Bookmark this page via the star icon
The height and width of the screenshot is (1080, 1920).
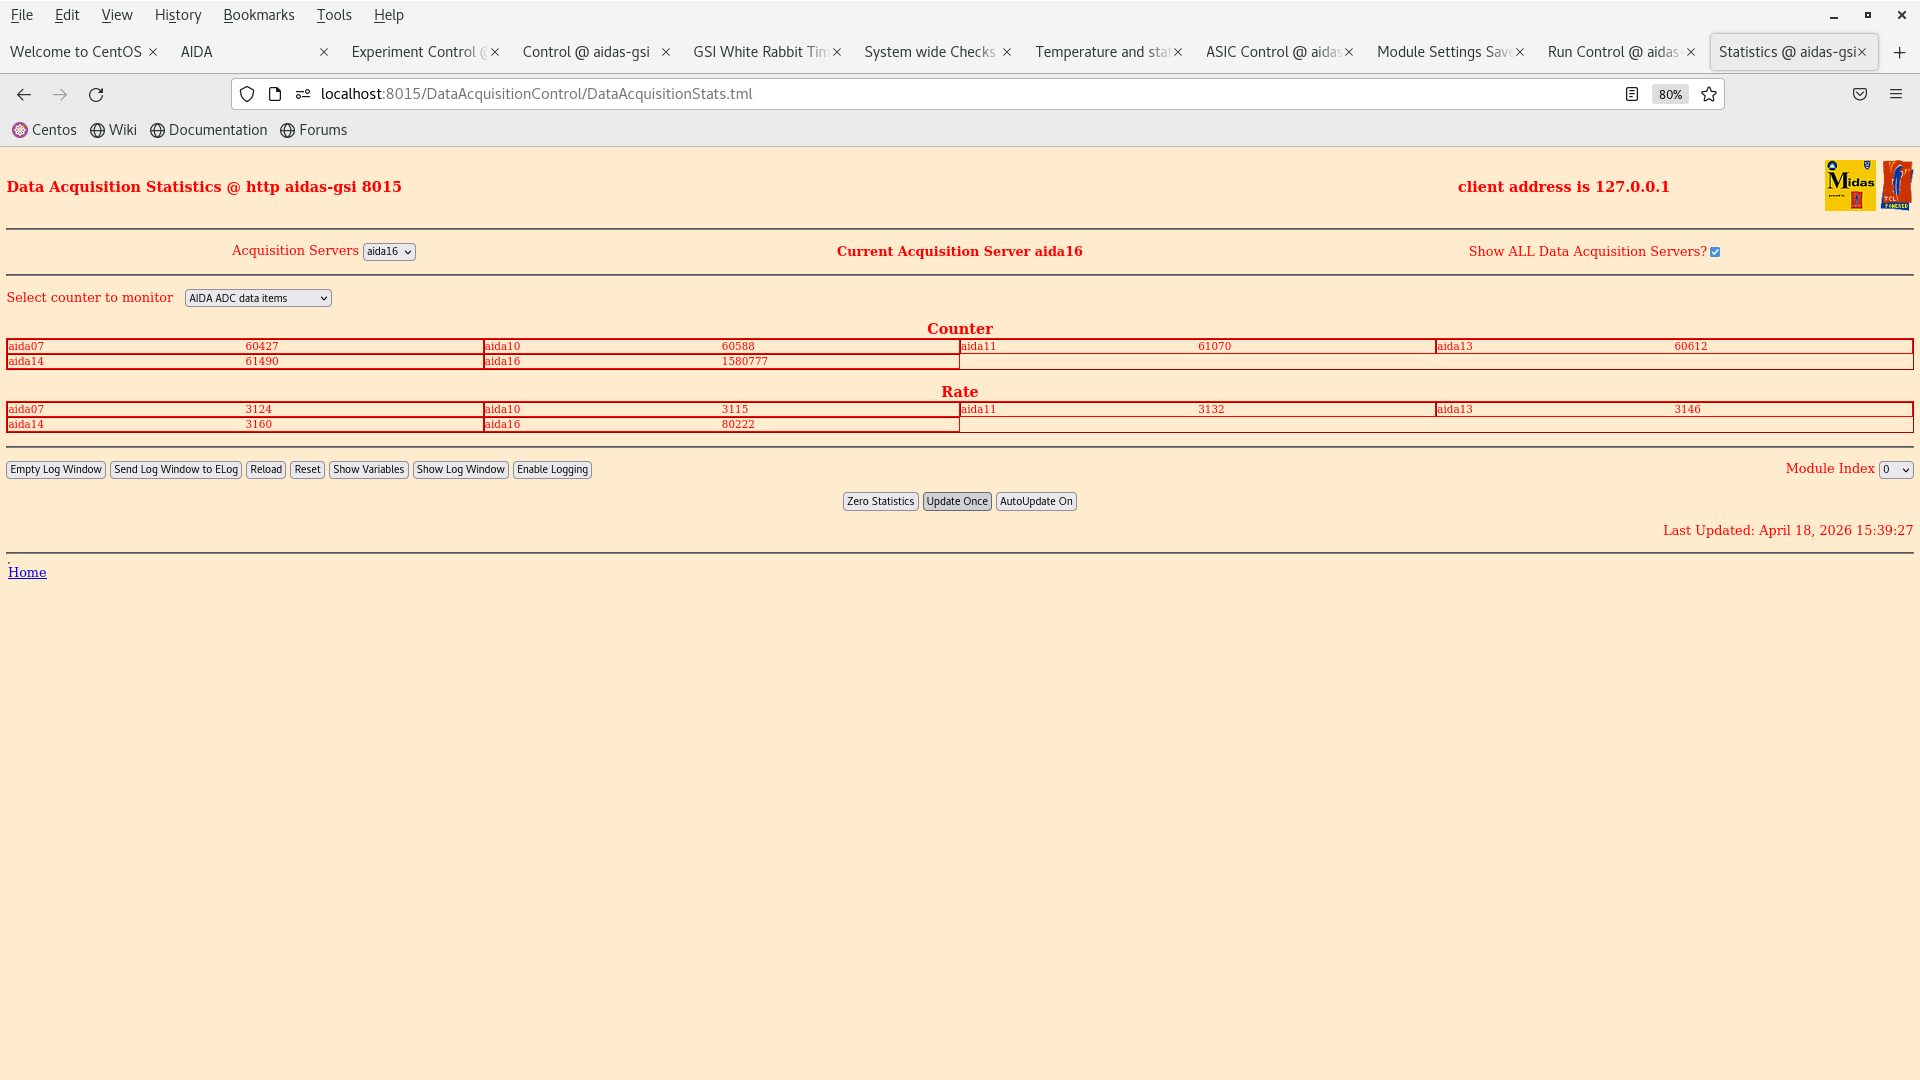(x=1708, y=94)
